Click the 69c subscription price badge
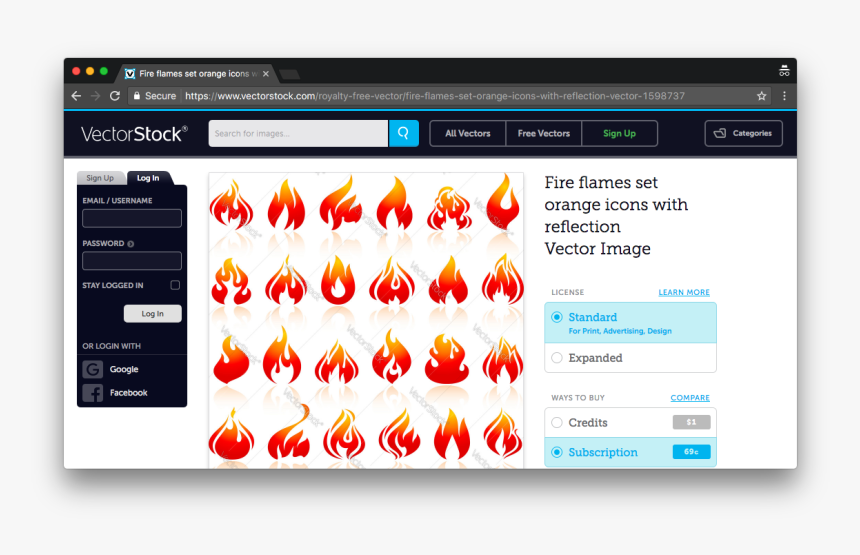The height and width of the screenshot is (555, 860). tap(692, 452)
